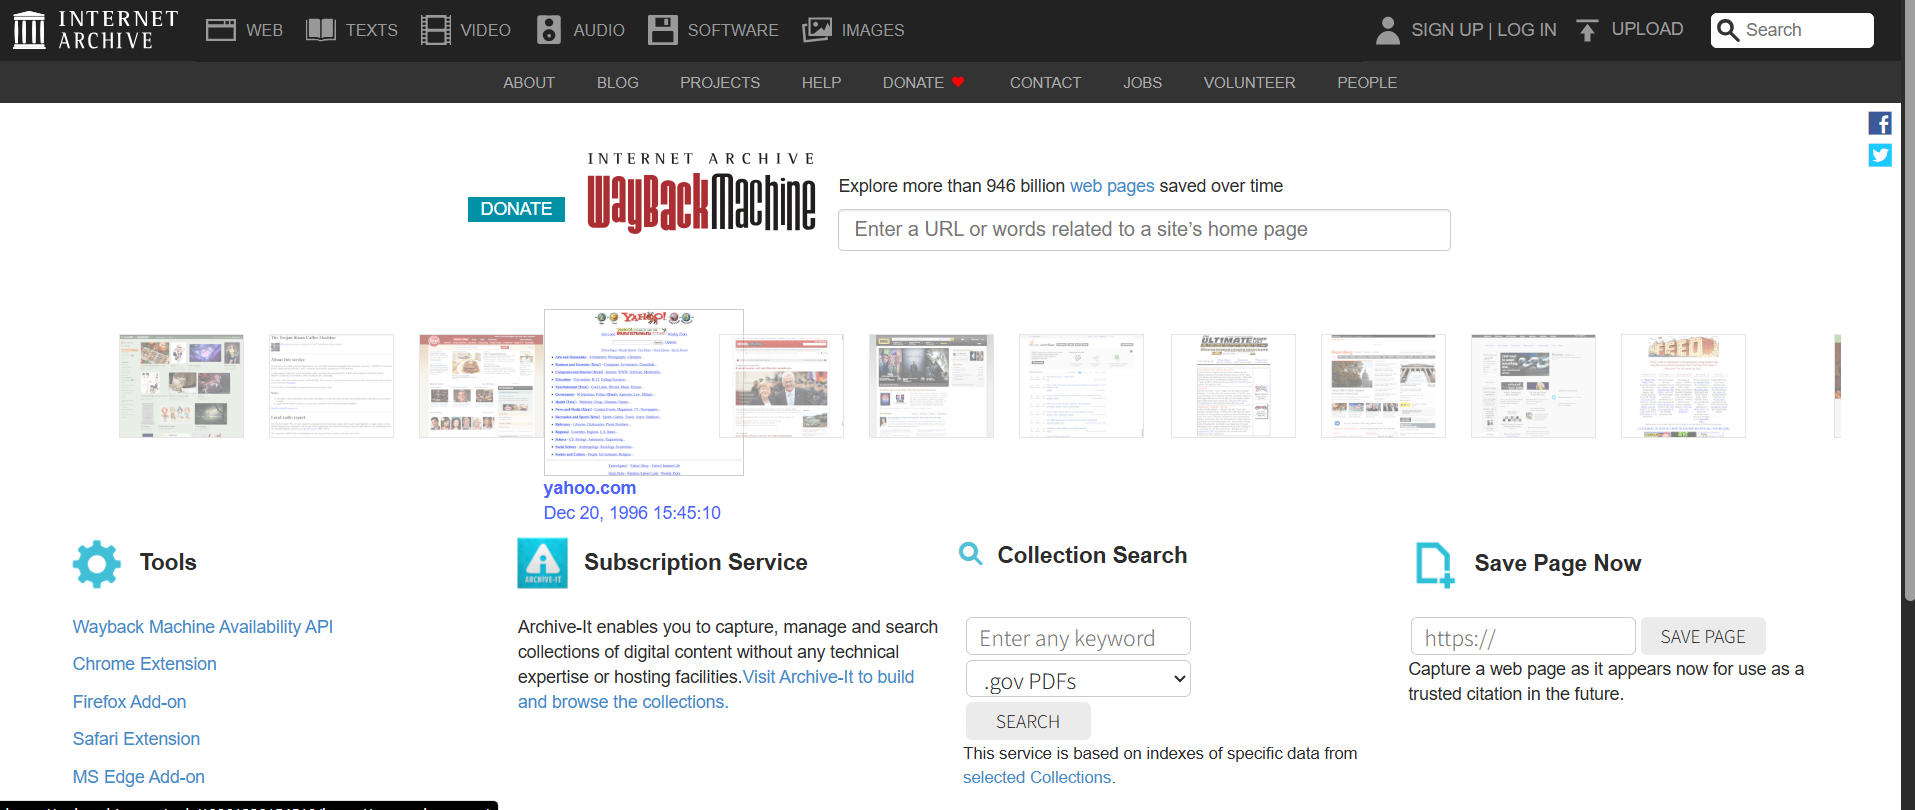Screen dimensions: 1915x810
Task: Open MS Edge Add-on link
Action: [138, 777]
